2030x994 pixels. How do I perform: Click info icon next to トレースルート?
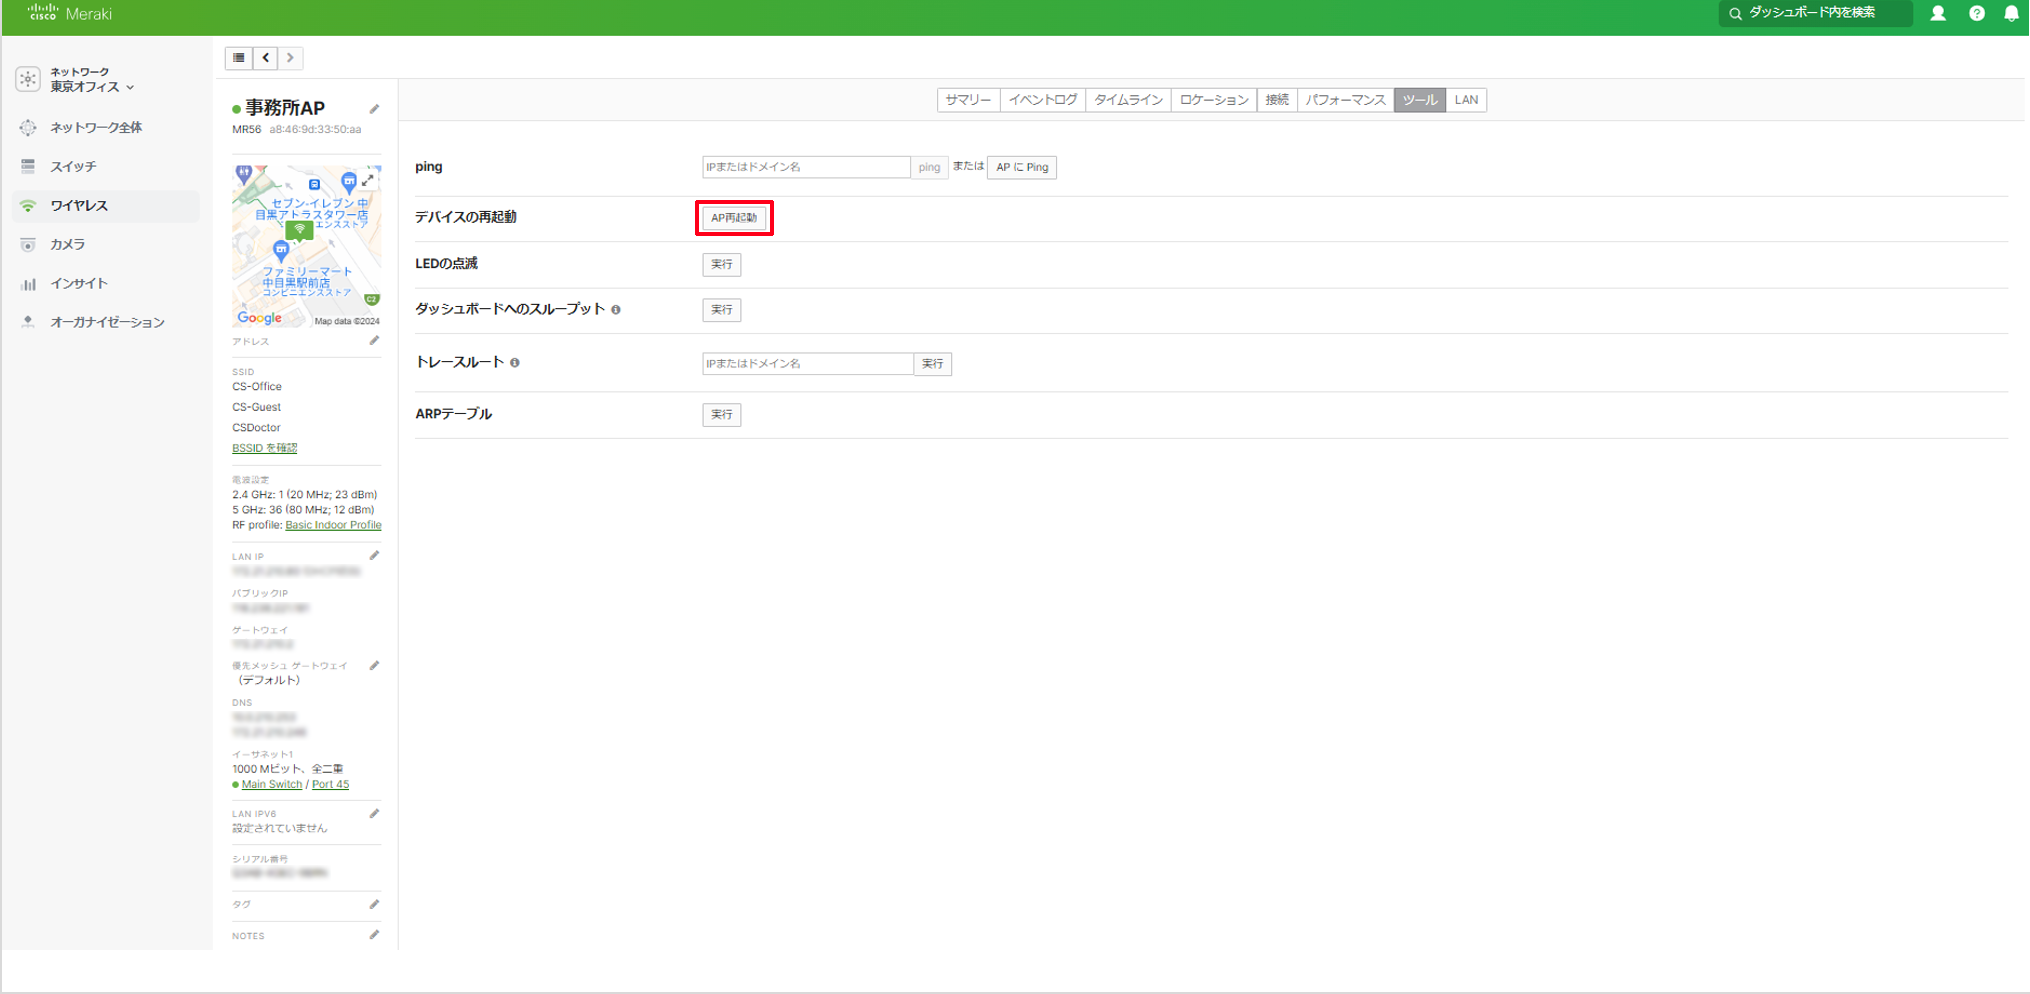(515, 363)
